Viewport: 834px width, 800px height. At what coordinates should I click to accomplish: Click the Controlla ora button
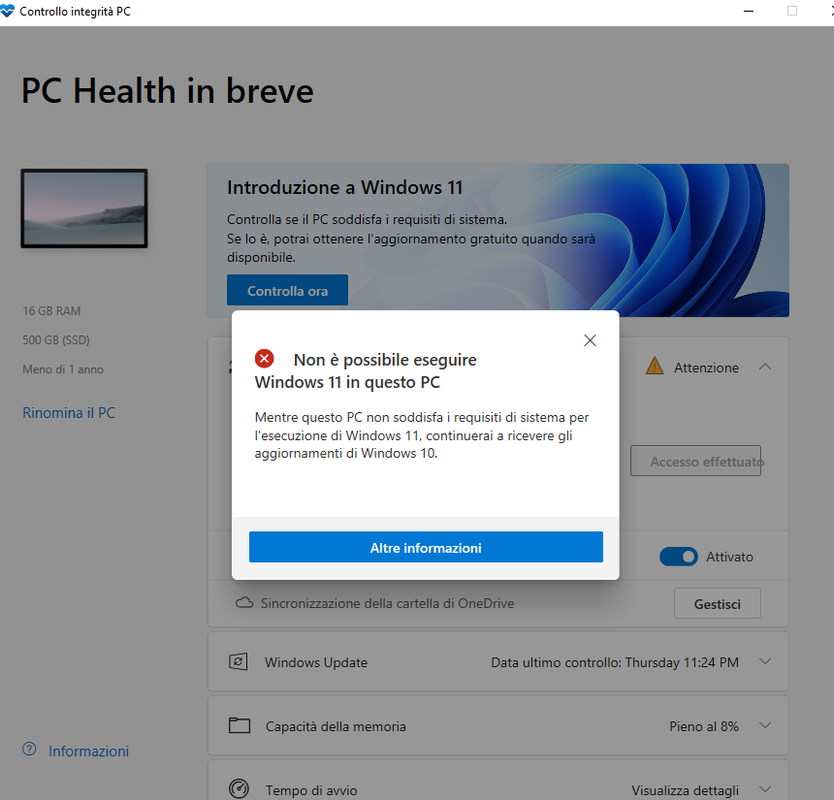pos(287,290)
